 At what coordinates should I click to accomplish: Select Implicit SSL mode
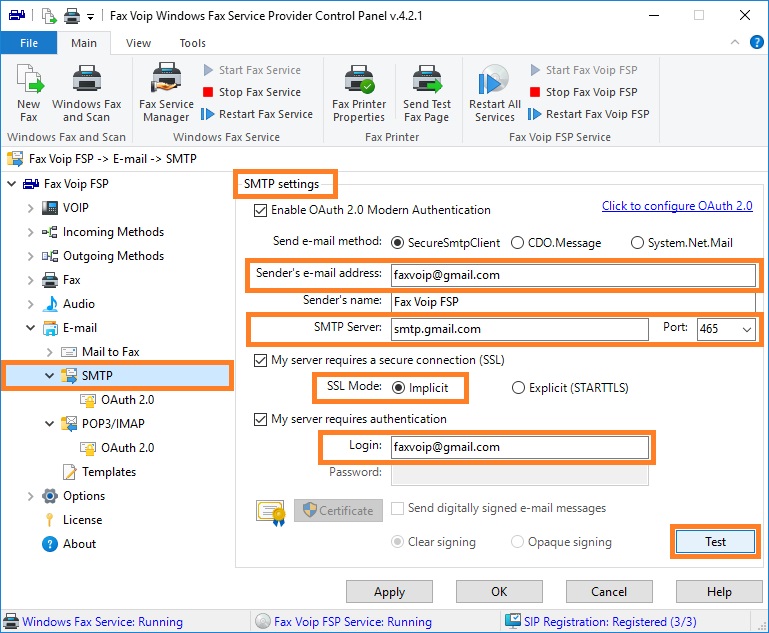point(398,388)
